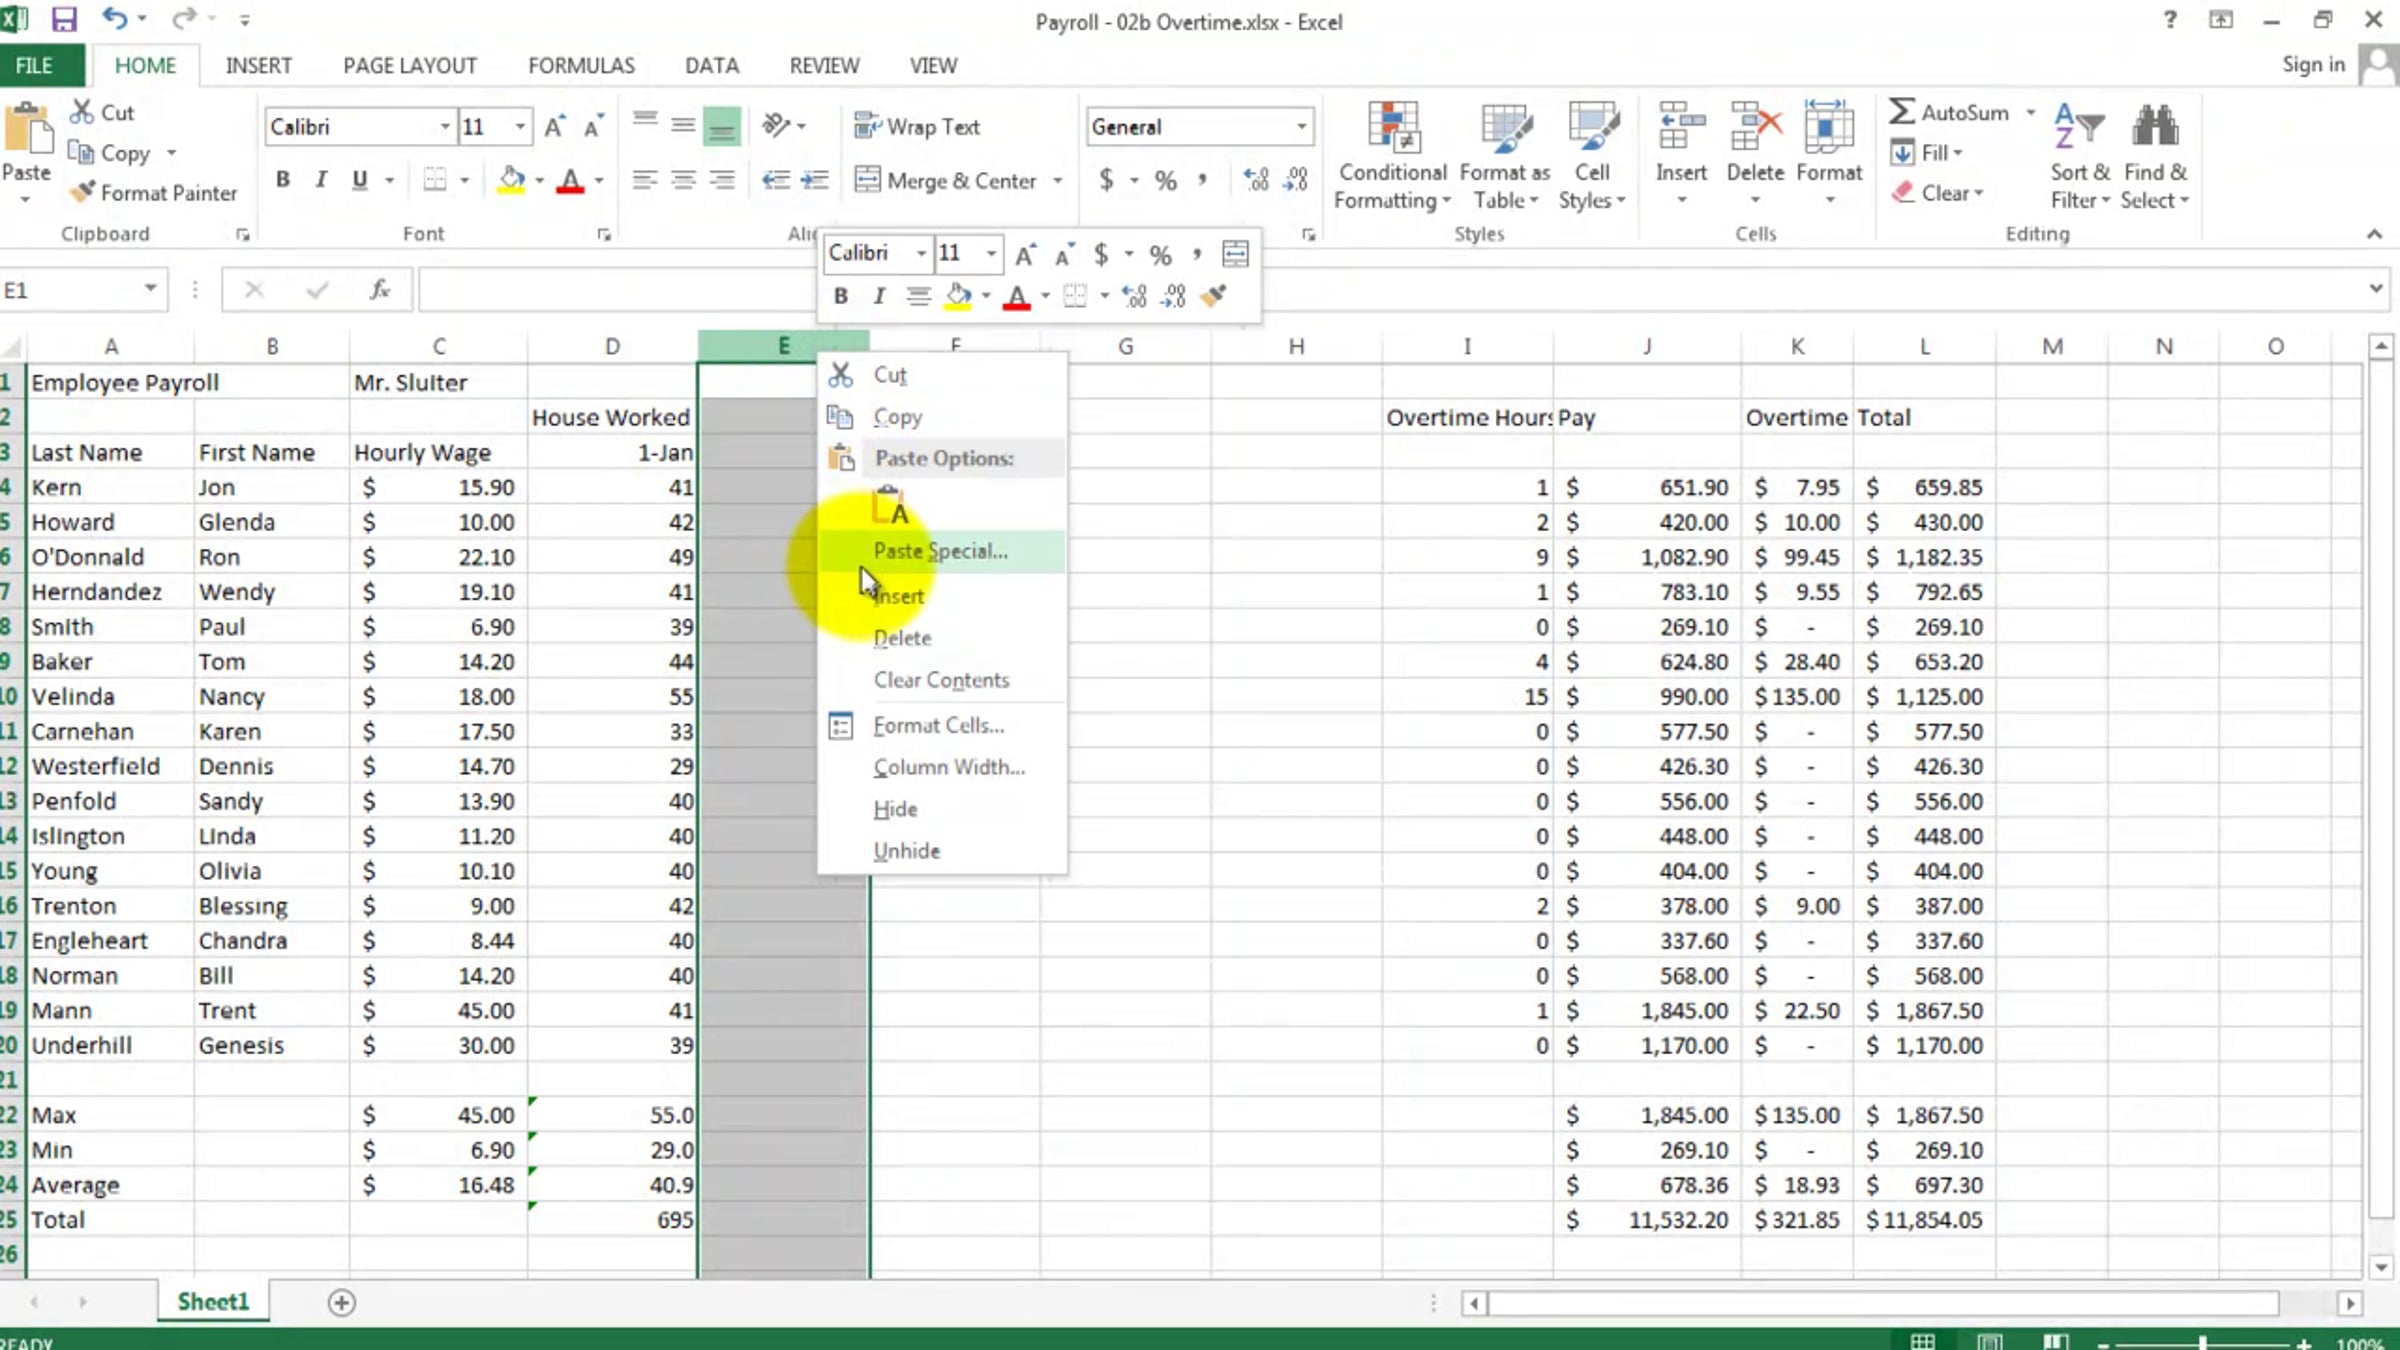Toggle bottom align in ribbon
The height and width of the screenshot is (1350, 2400).
[721, 125]
